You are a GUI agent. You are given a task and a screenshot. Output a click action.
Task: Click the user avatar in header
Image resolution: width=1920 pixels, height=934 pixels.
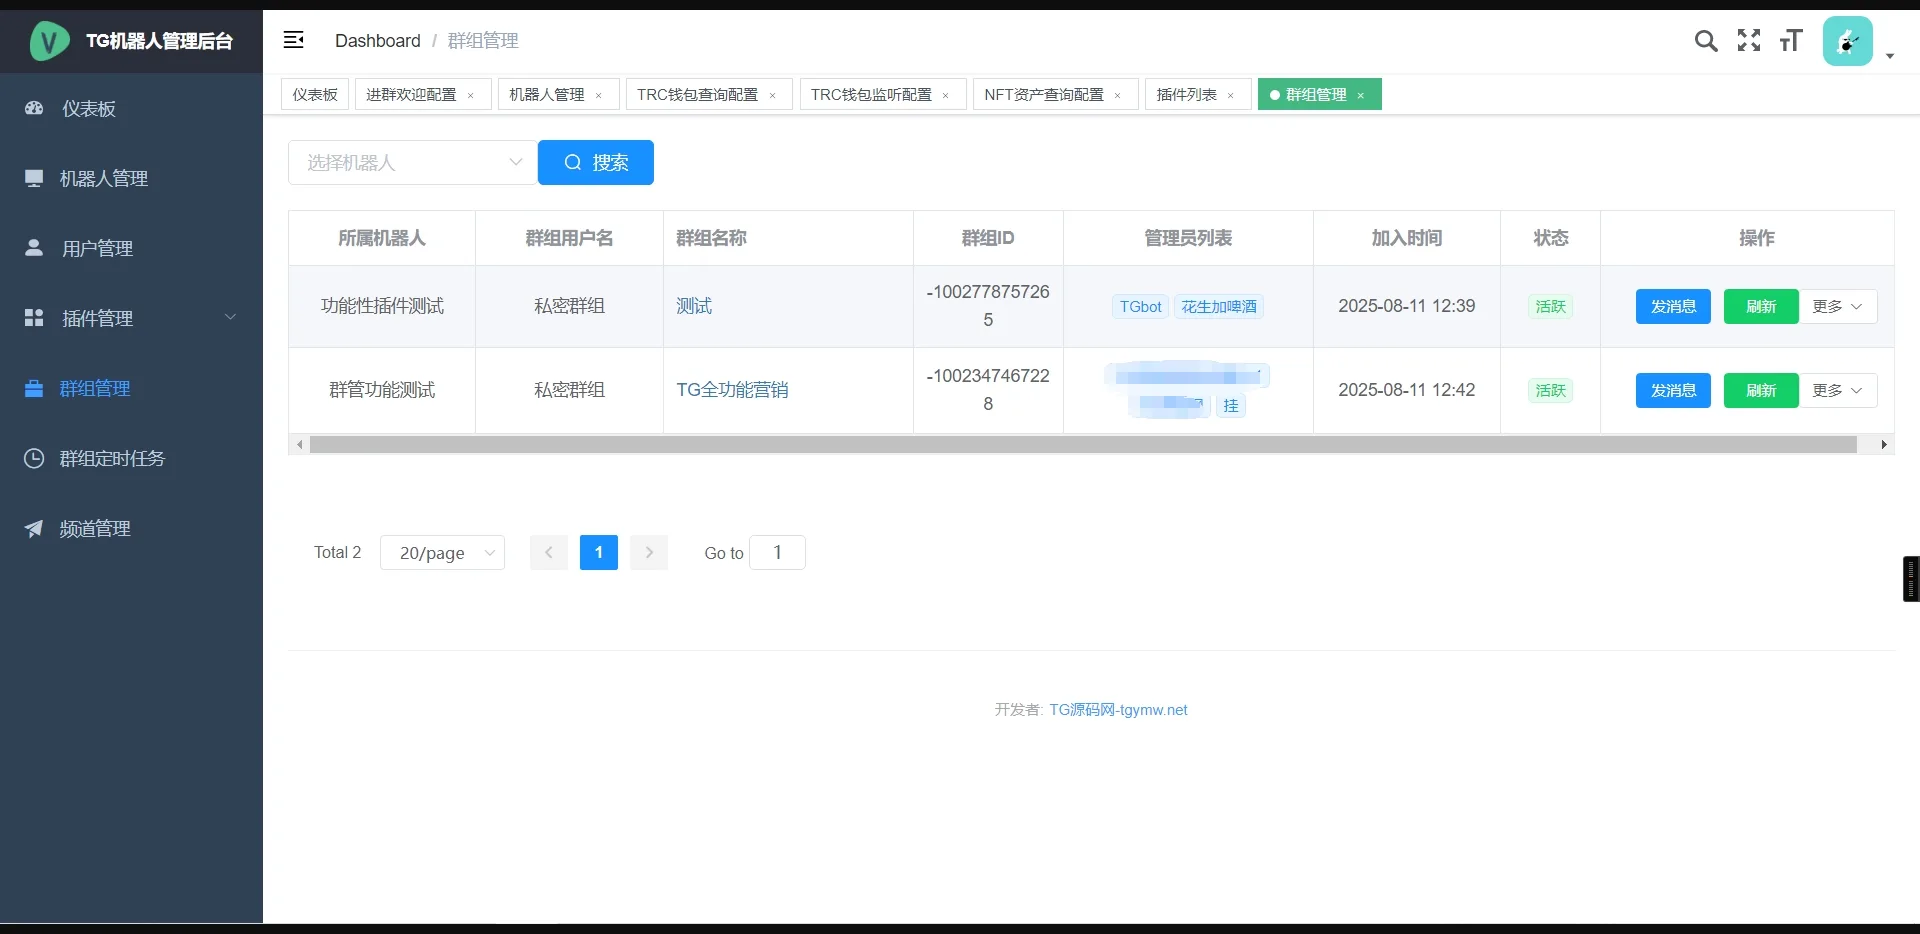coord(1847,42)
